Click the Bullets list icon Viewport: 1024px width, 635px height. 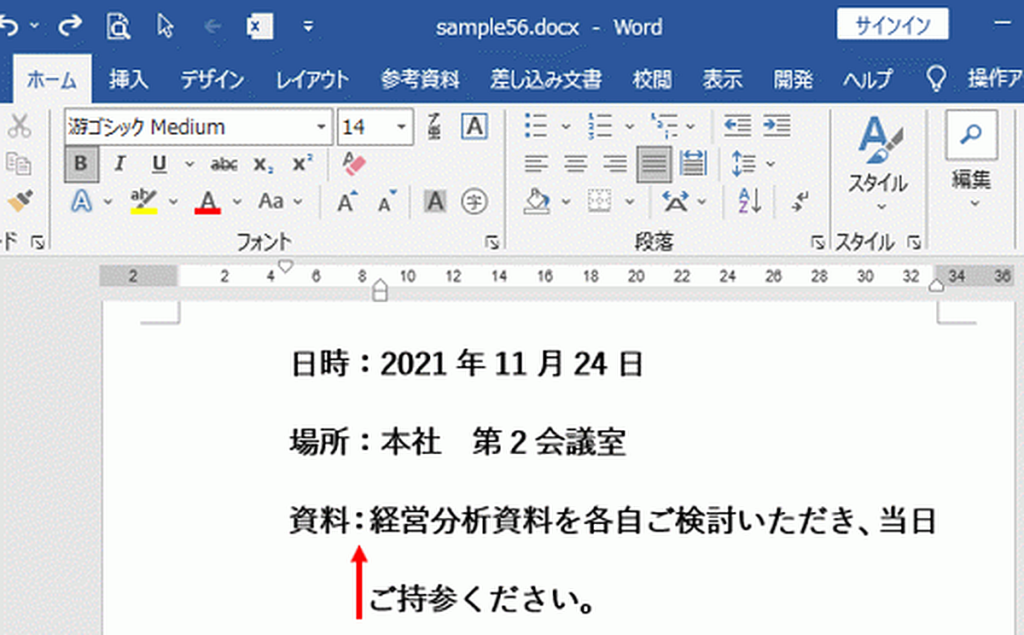click(536, 125)
